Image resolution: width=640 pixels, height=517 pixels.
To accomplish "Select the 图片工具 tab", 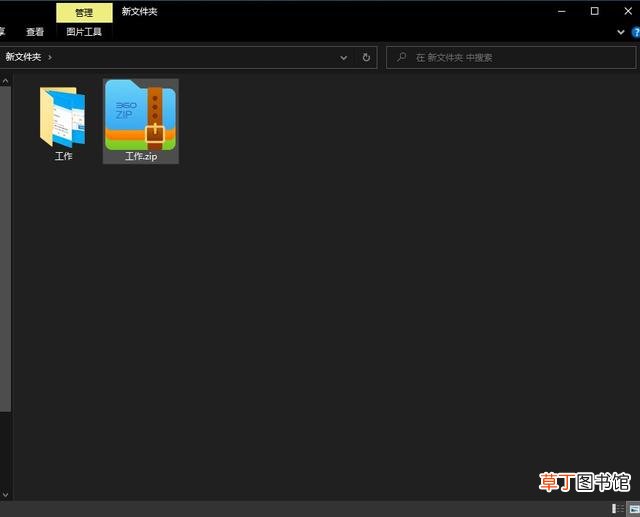I will (84, 32).
